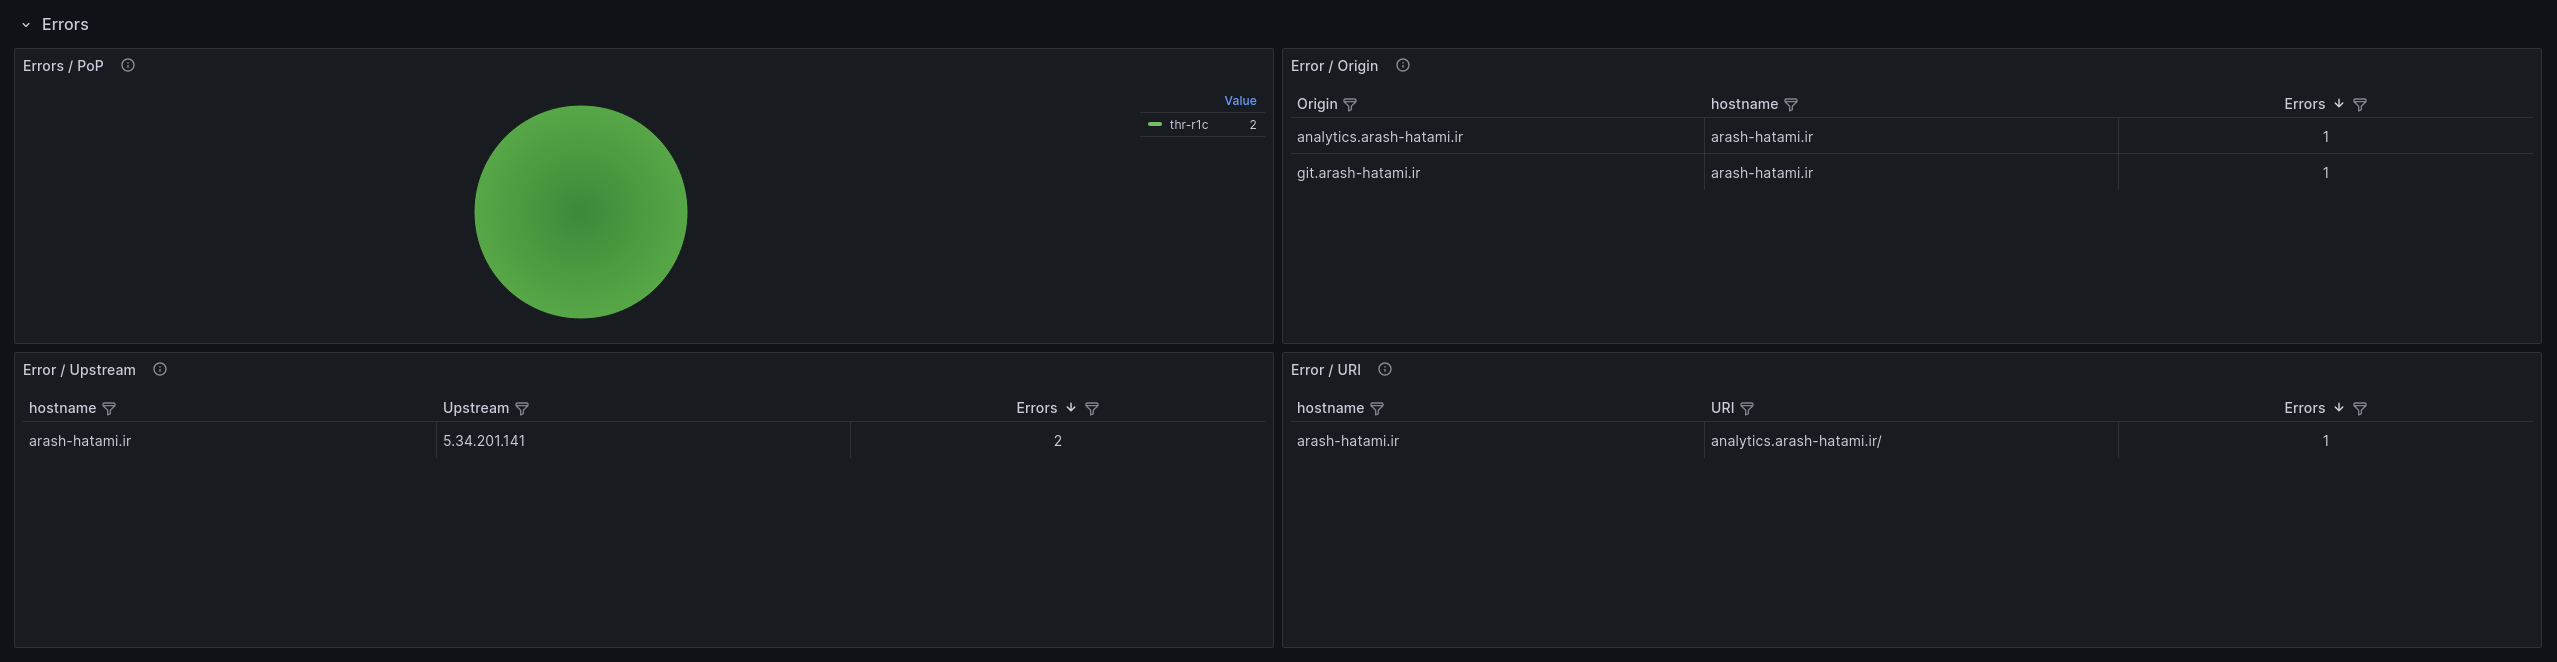Filter Errors column in Error / Upstream table
Screen dimensions: 2557x662
pos(1092,409)
